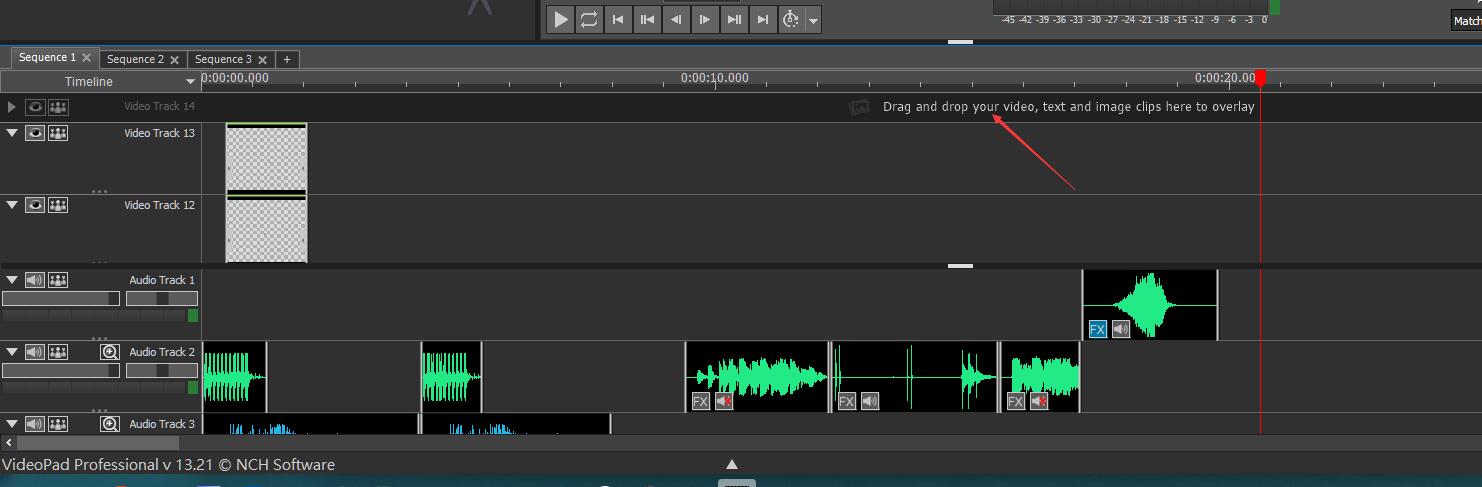
Task: Add a new sequence with the plus tab
Action: point(287,59)
